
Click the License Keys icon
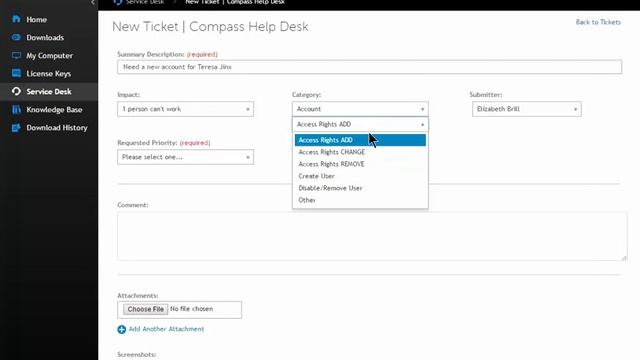click(16, 73)
